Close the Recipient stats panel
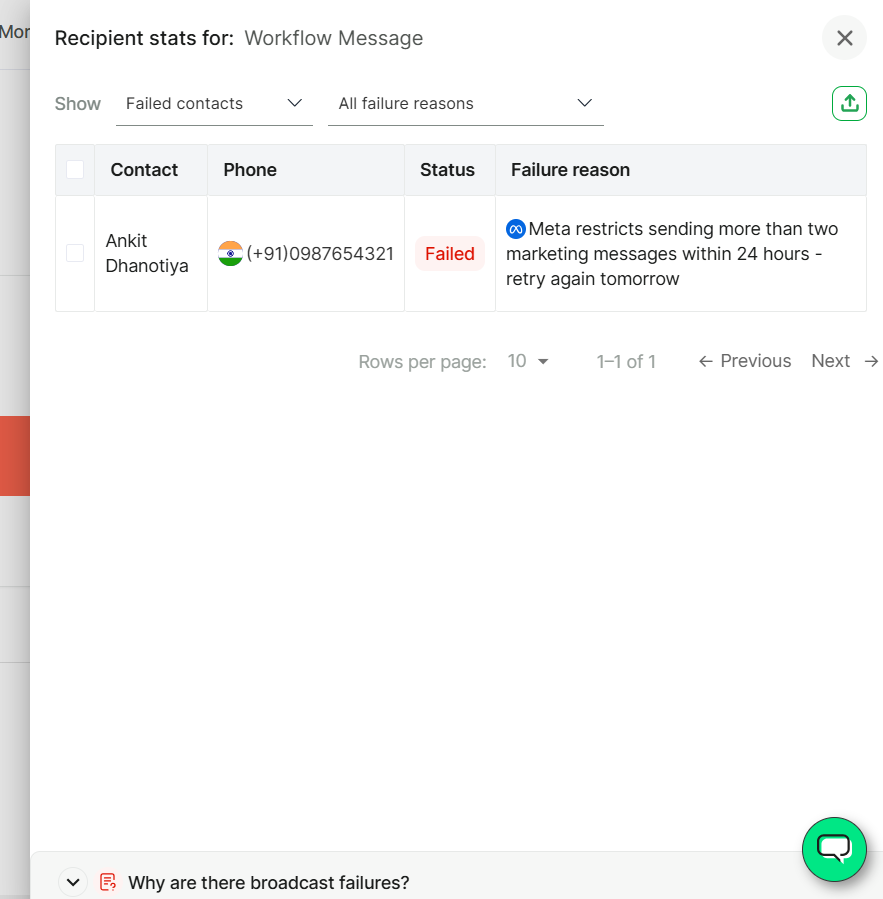The width and height of the screenshot is (883, 899). click(x=844, y=38)
